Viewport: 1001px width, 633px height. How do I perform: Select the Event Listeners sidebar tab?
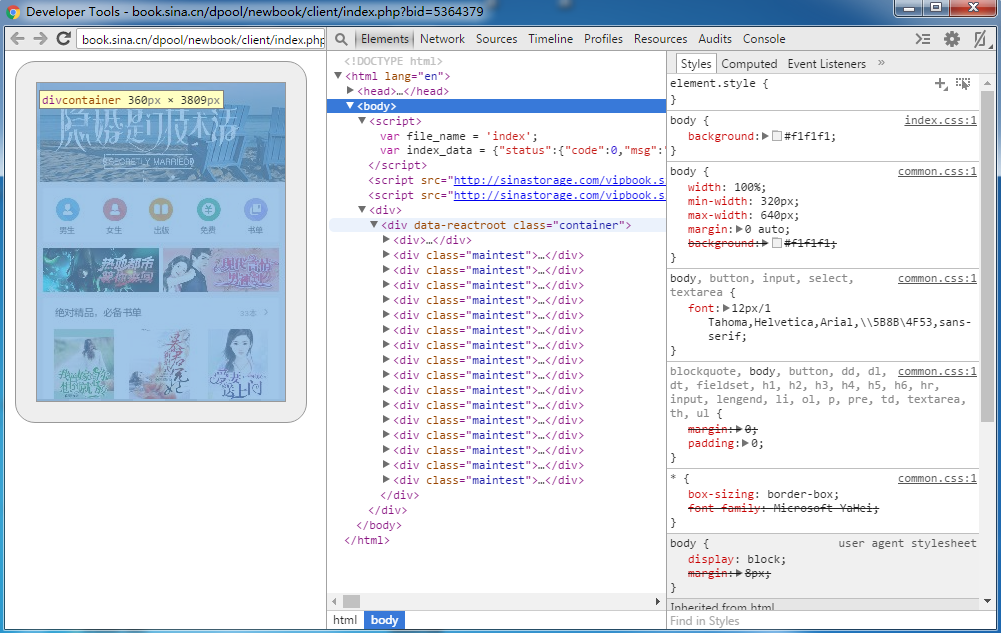click(826, 64)
